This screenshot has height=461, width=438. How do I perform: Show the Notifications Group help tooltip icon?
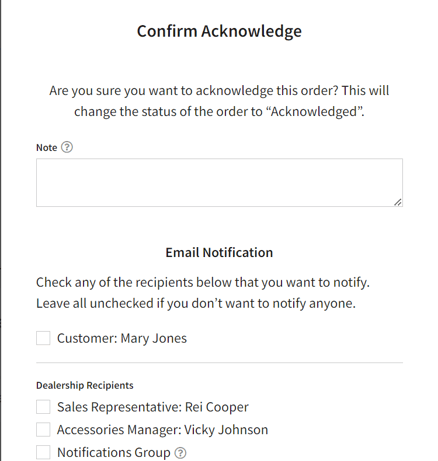tap(180, 453)
